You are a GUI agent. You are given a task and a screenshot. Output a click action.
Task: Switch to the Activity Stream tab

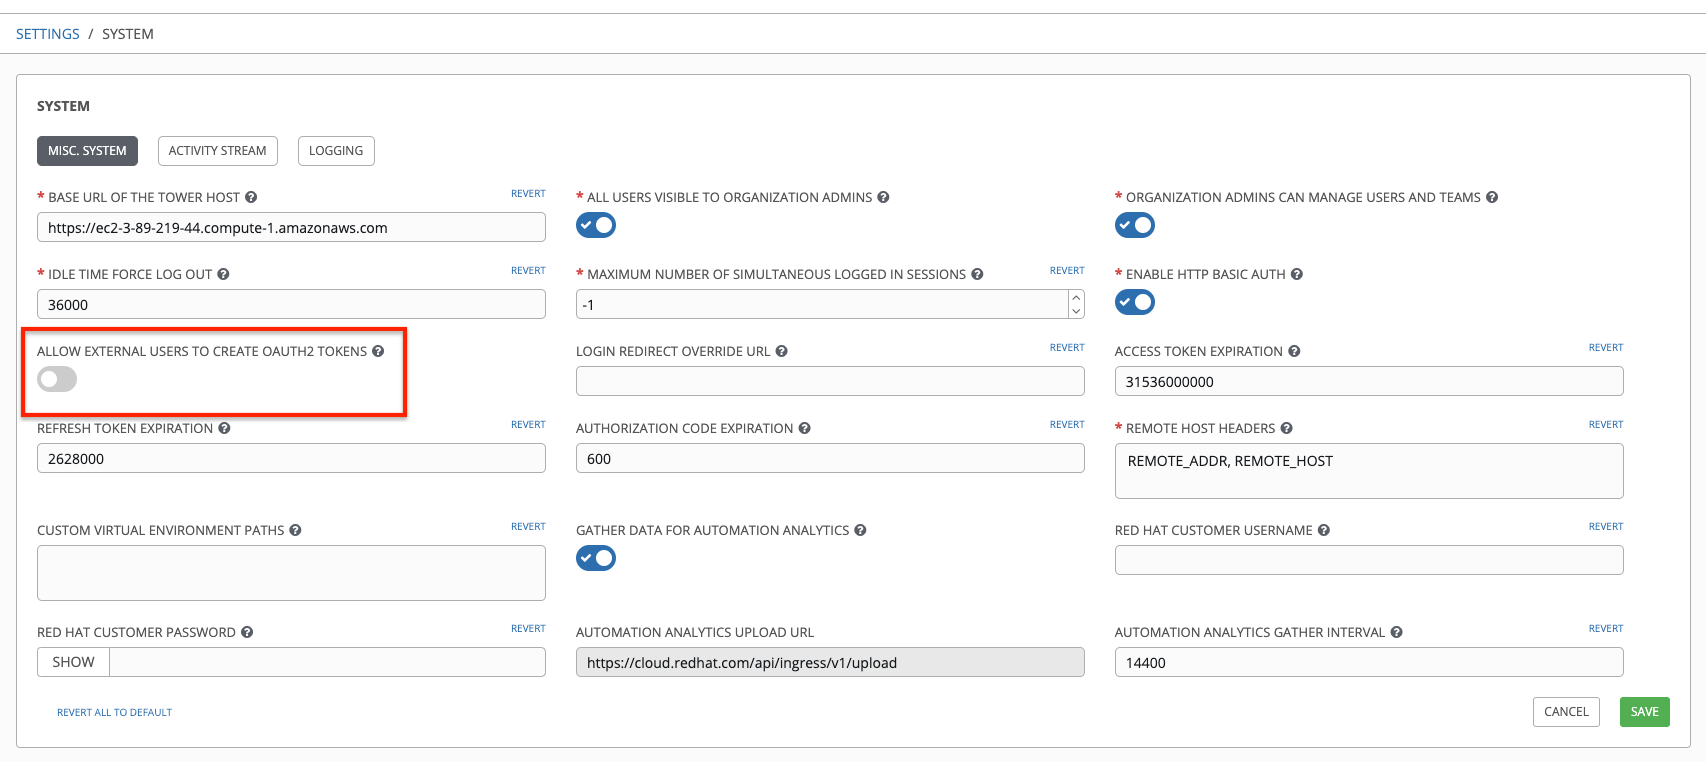coord(217,151)
